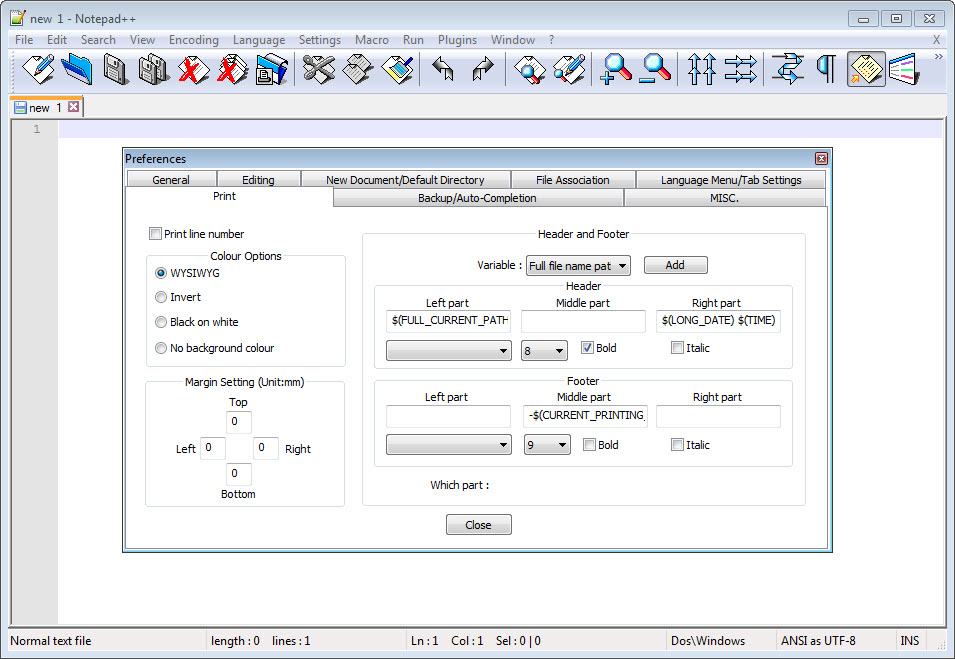
Task: Toggle the Word wrap toolbar icon
Action: click(x=787, y=69)
